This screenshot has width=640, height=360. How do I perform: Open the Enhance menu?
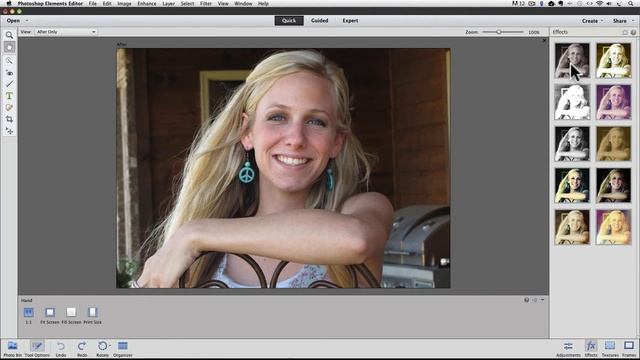147,3
